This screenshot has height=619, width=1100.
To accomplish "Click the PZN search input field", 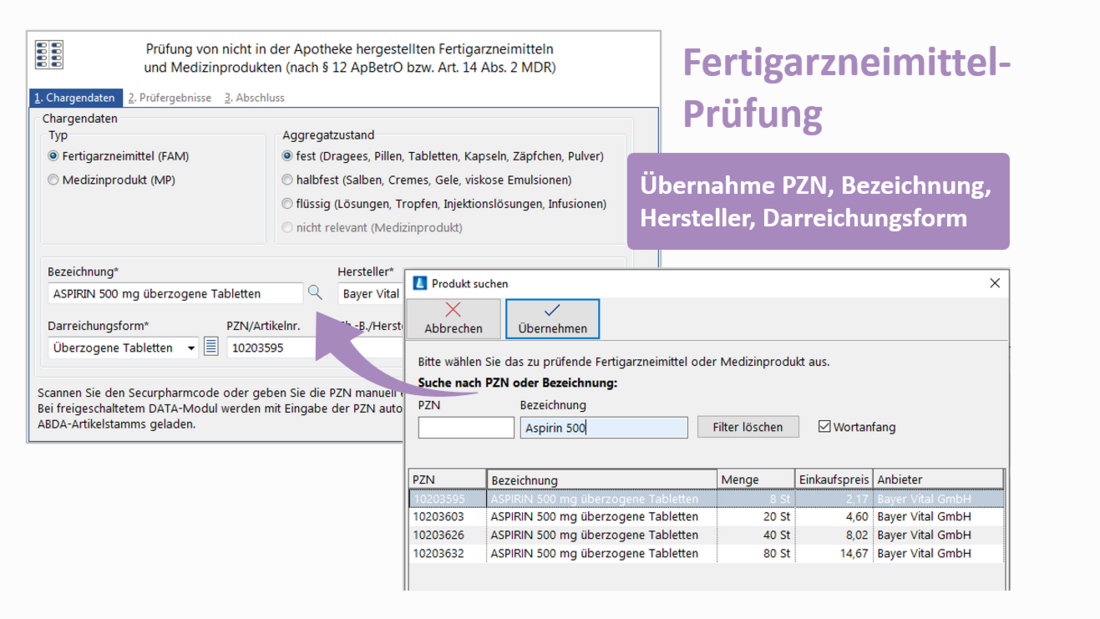I will click(x=465, y=428).
